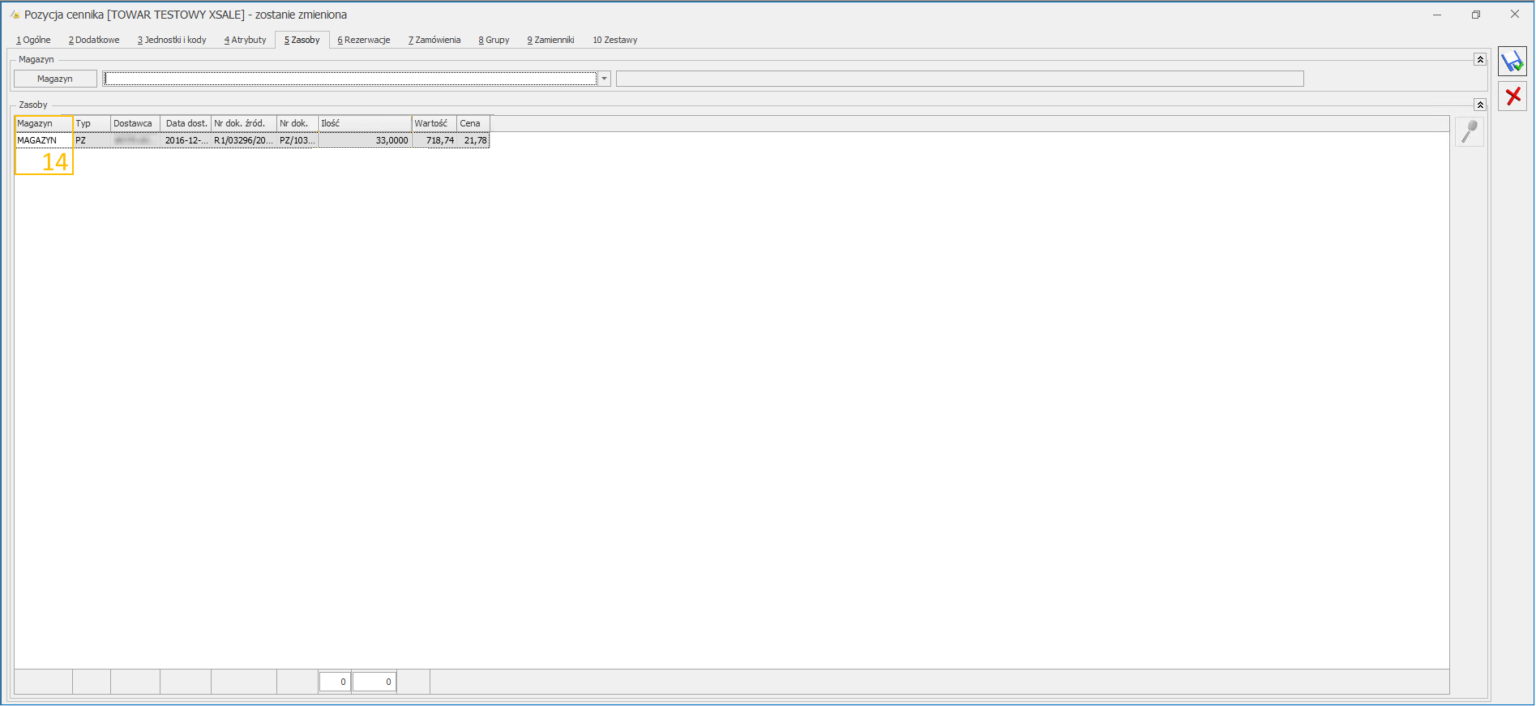Go to the 4 Atrybuty tab
The height and width of the screenshot is (706, 1536).
[x=245, y=40]
